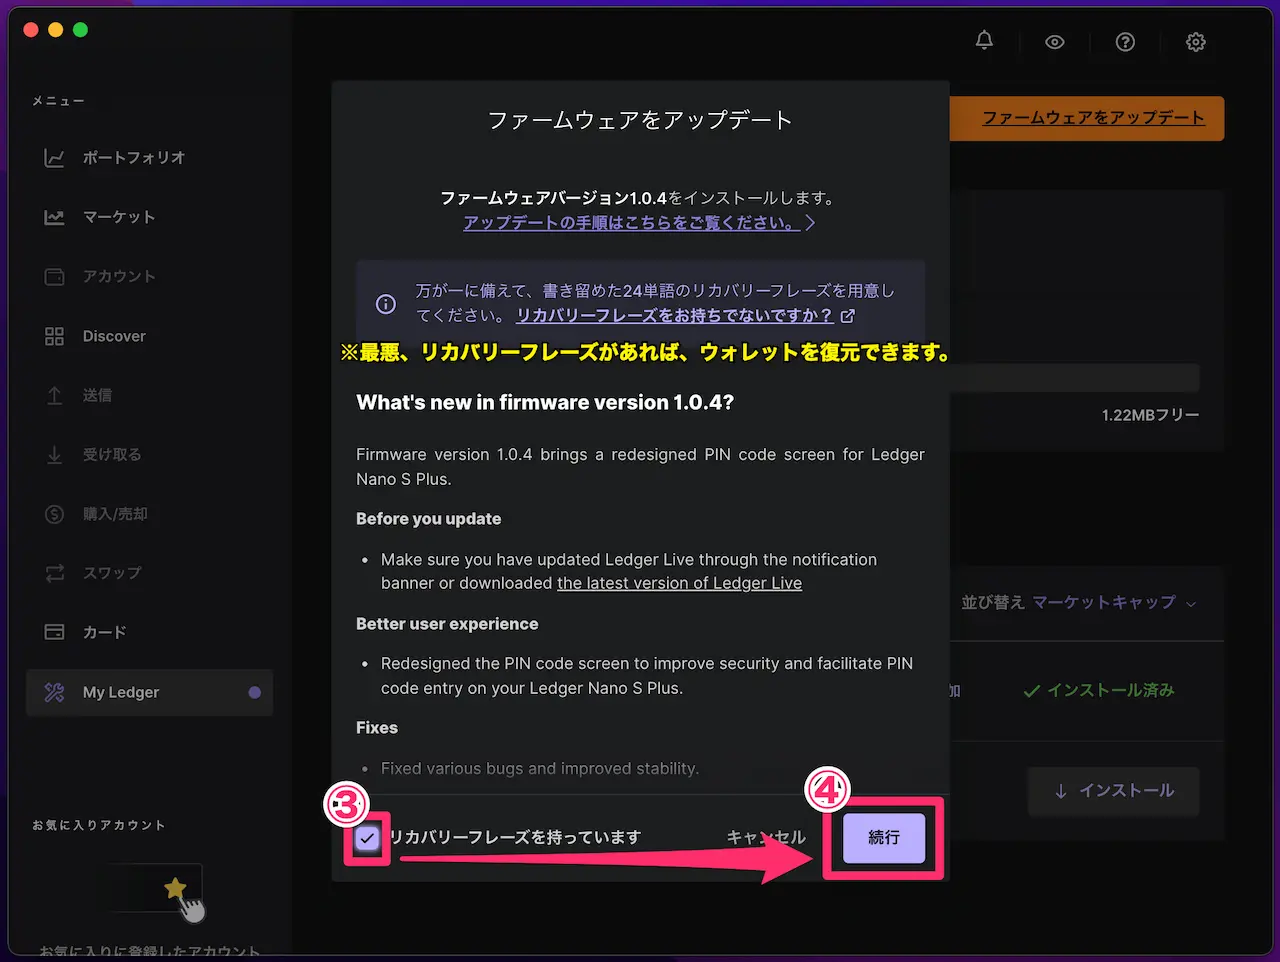
Task: Expand マーケットキャップ sort dropdown
Action: [1114, 603]
